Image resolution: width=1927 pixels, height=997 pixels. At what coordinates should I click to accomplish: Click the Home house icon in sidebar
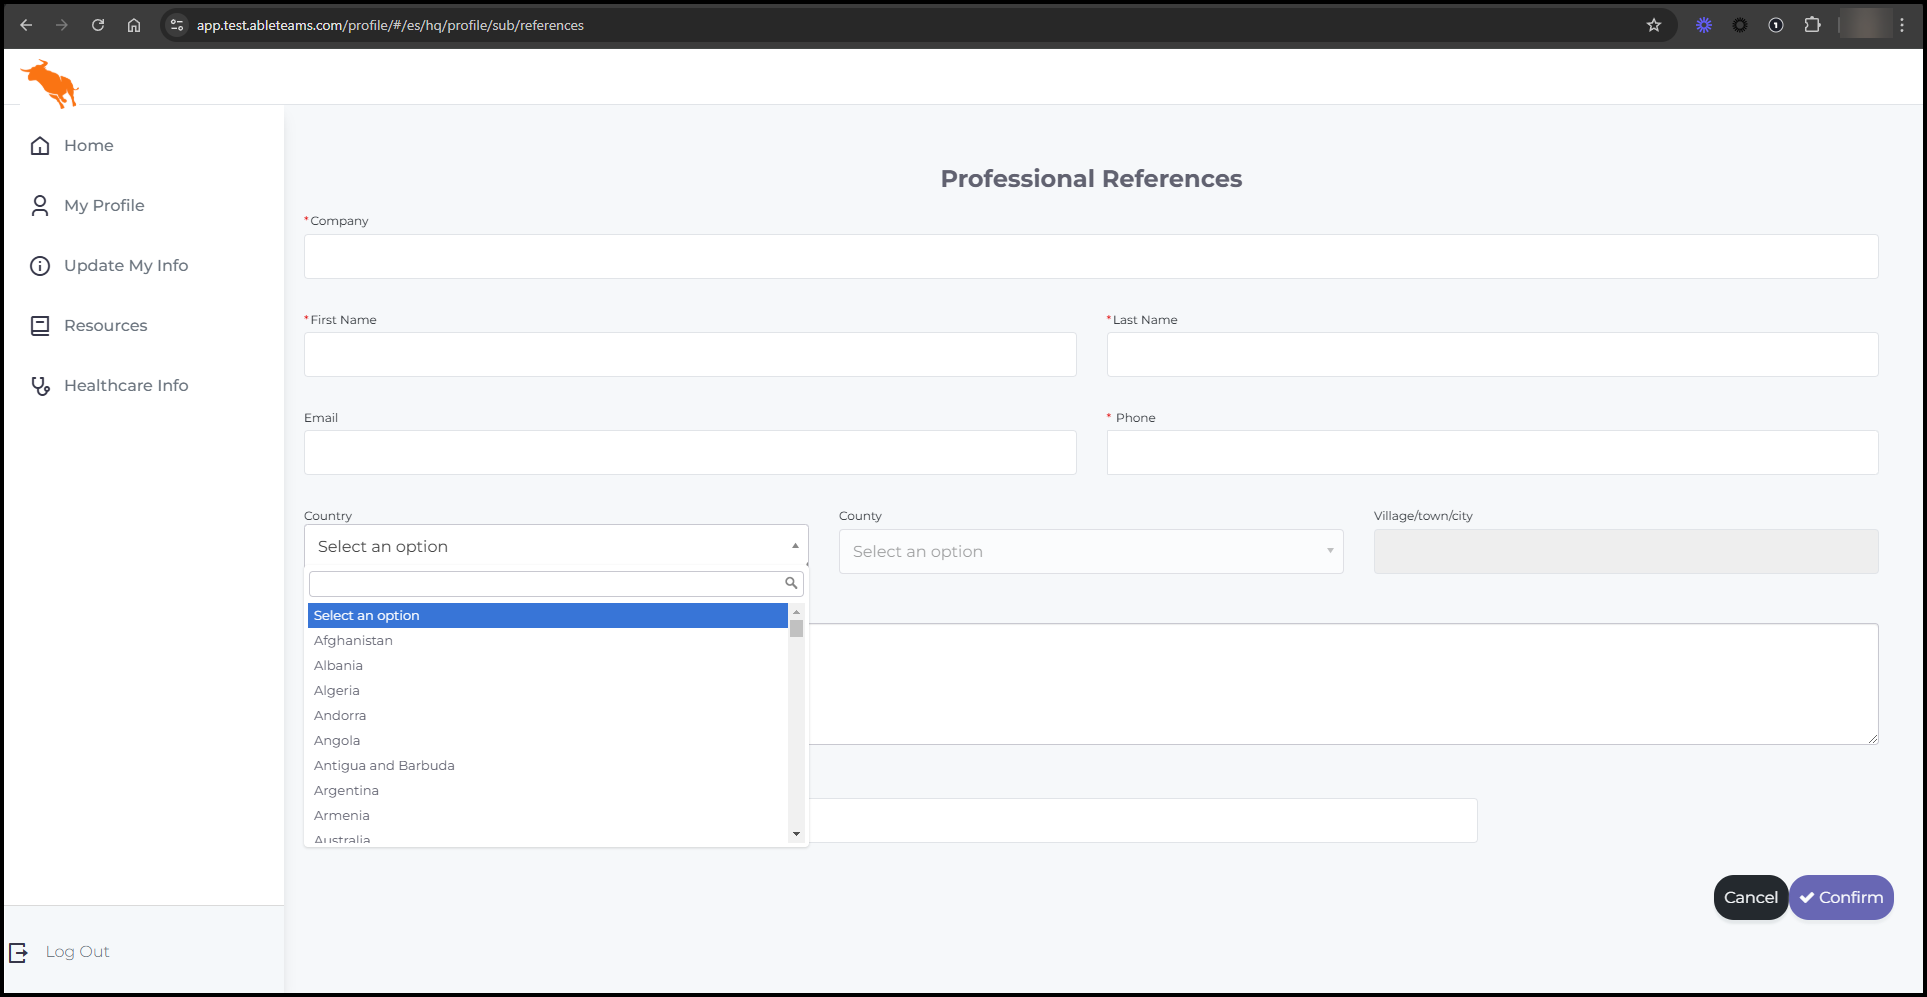(40, 146)
